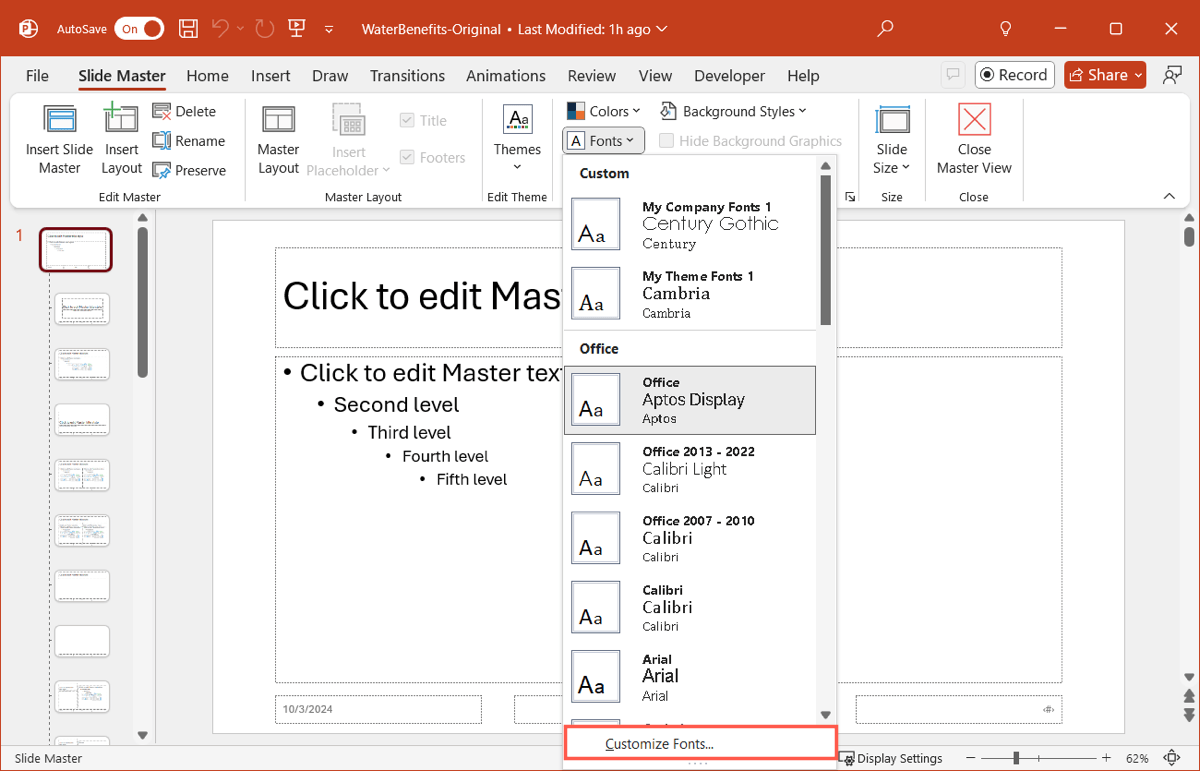Viewport: 1200px width, 771px height.
Task: Open the File tab
Action: (x=37, y=75)
